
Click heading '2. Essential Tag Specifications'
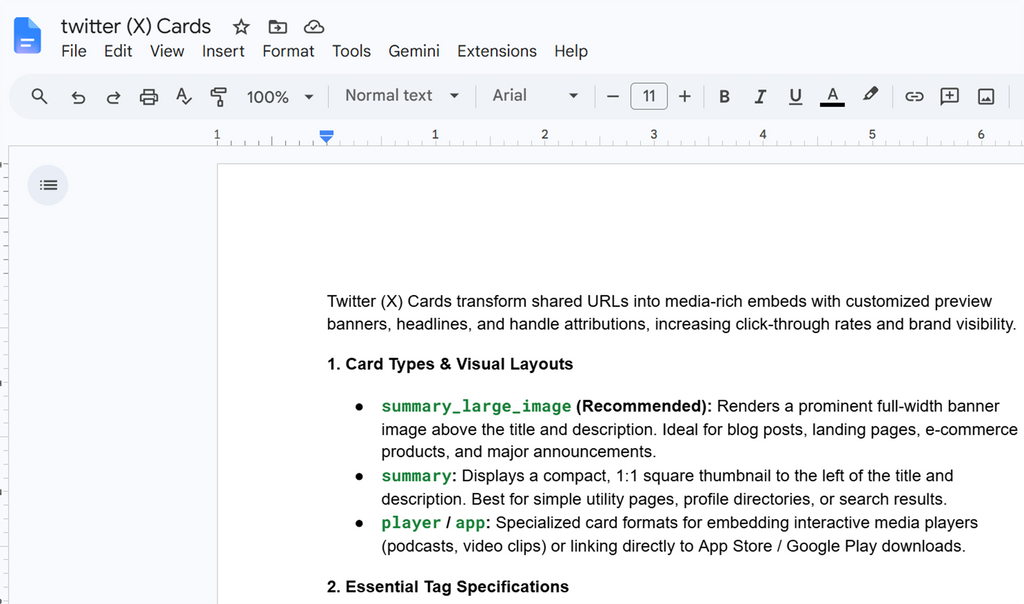(x=448, y=587)
